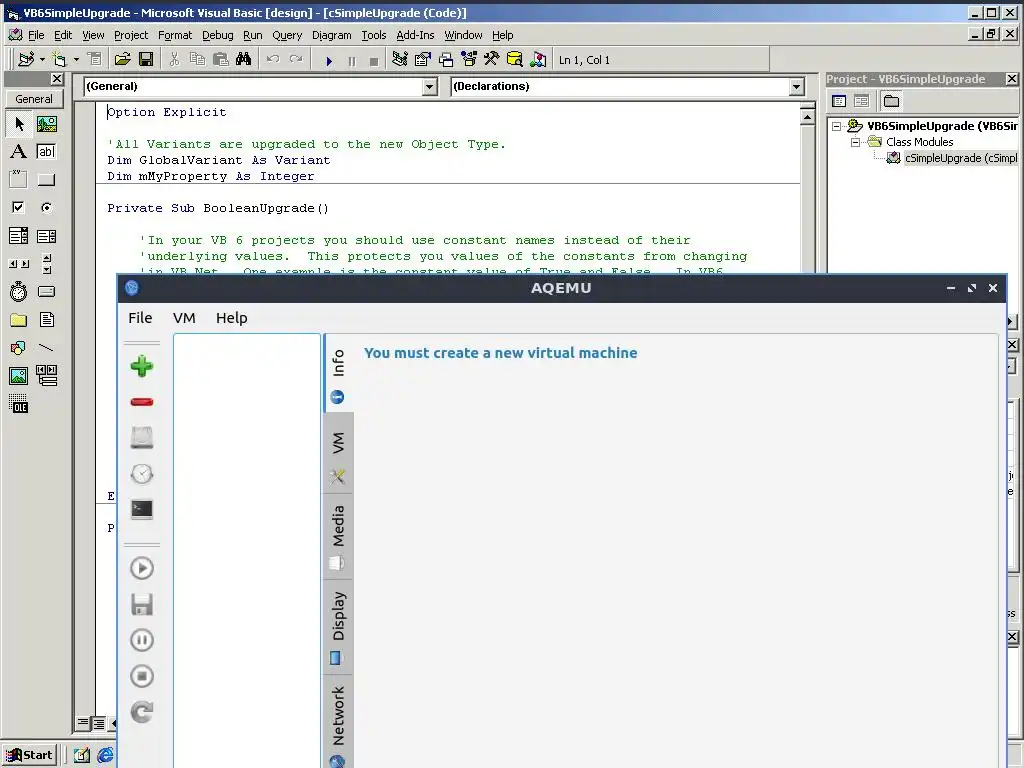Open the (Declarations) procedure dropdown
The height and width of the screenshot is (768, 1024).
(x=796, y=87)
